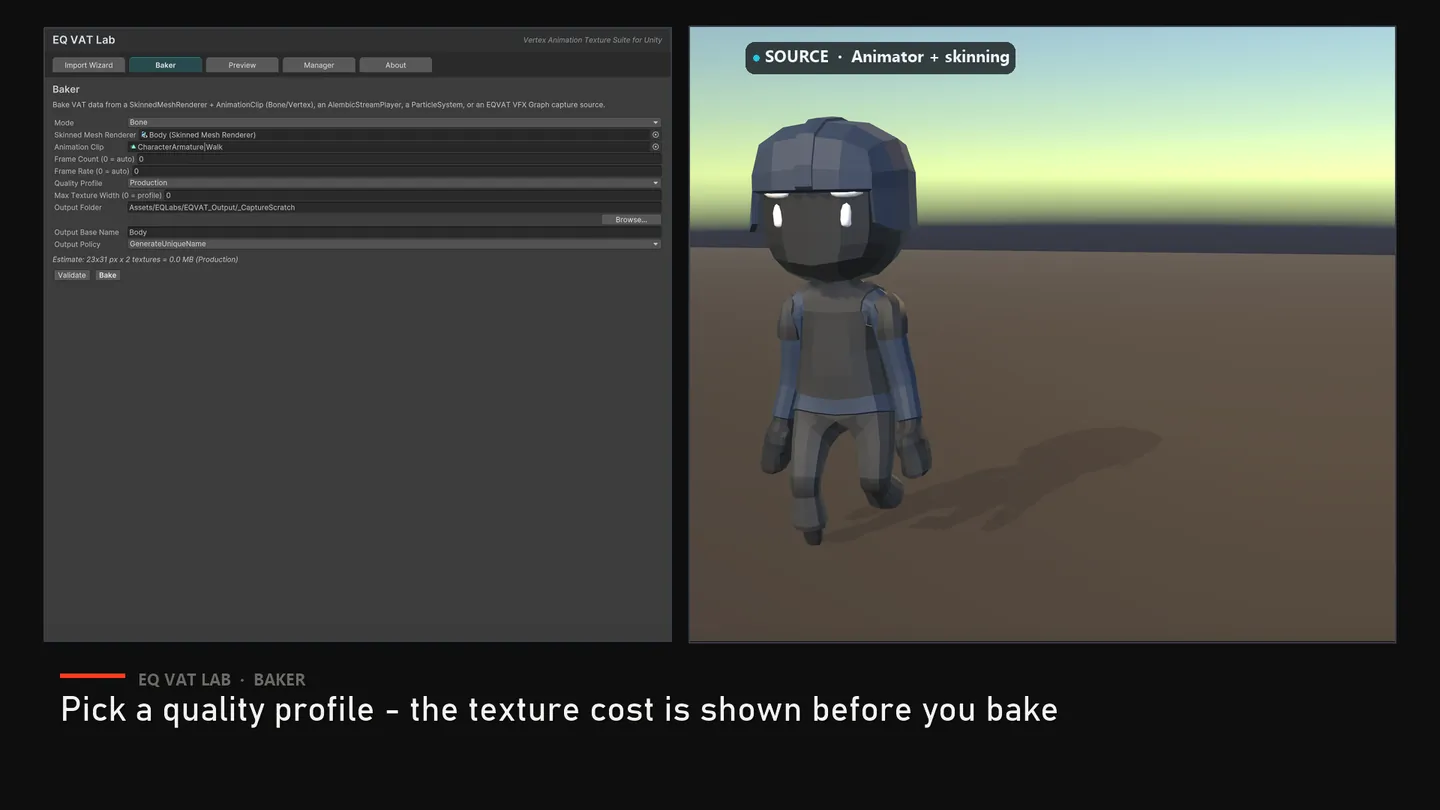Viewport: 1440px width, 810px height.
Task: Click the Output Base Name field
Action: click(394, 232)
